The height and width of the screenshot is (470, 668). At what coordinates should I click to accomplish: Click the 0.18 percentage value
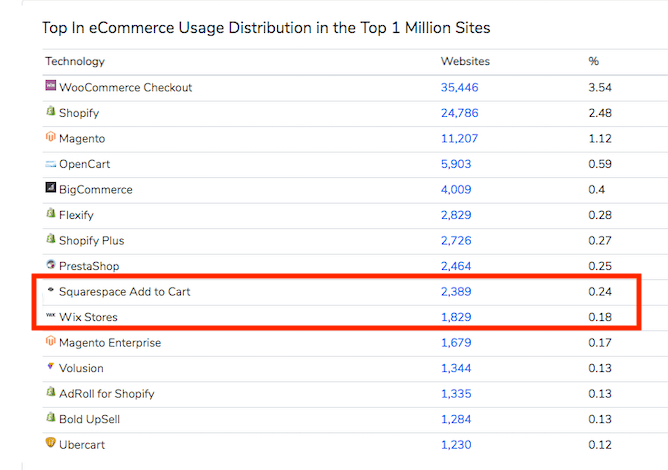[600, 317]
